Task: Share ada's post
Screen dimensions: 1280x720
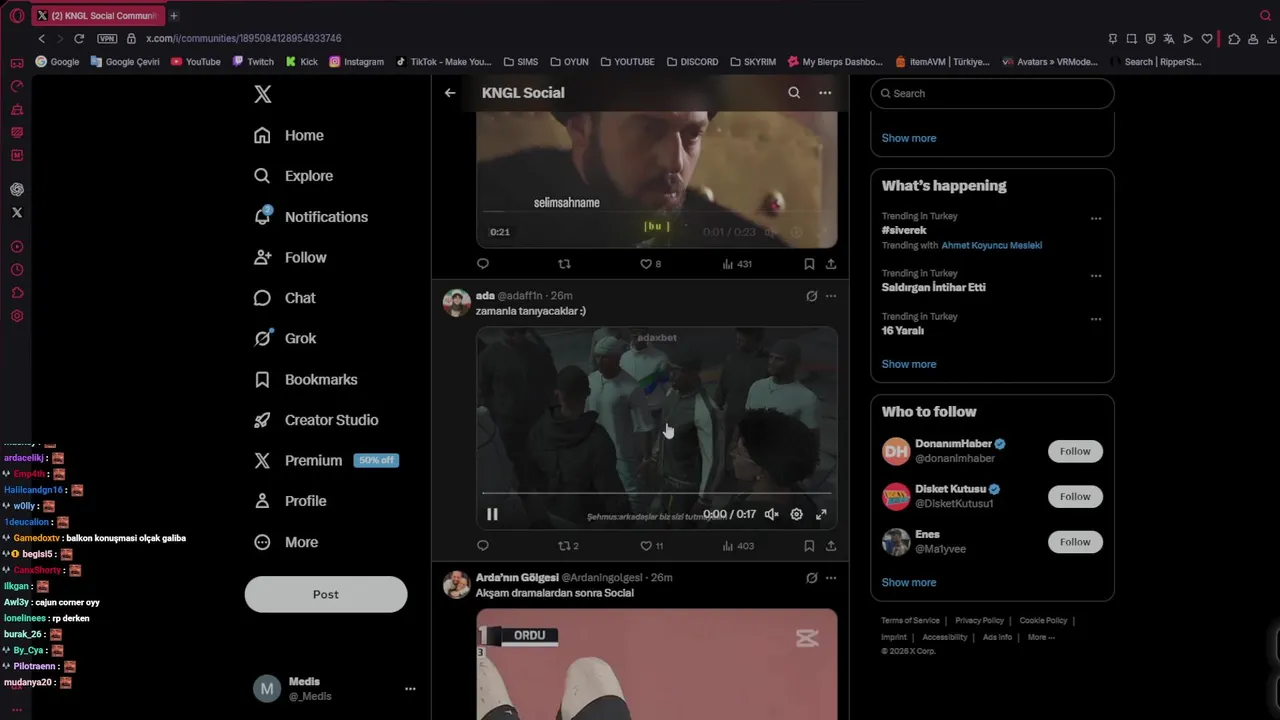Action: tap(831, 546)
